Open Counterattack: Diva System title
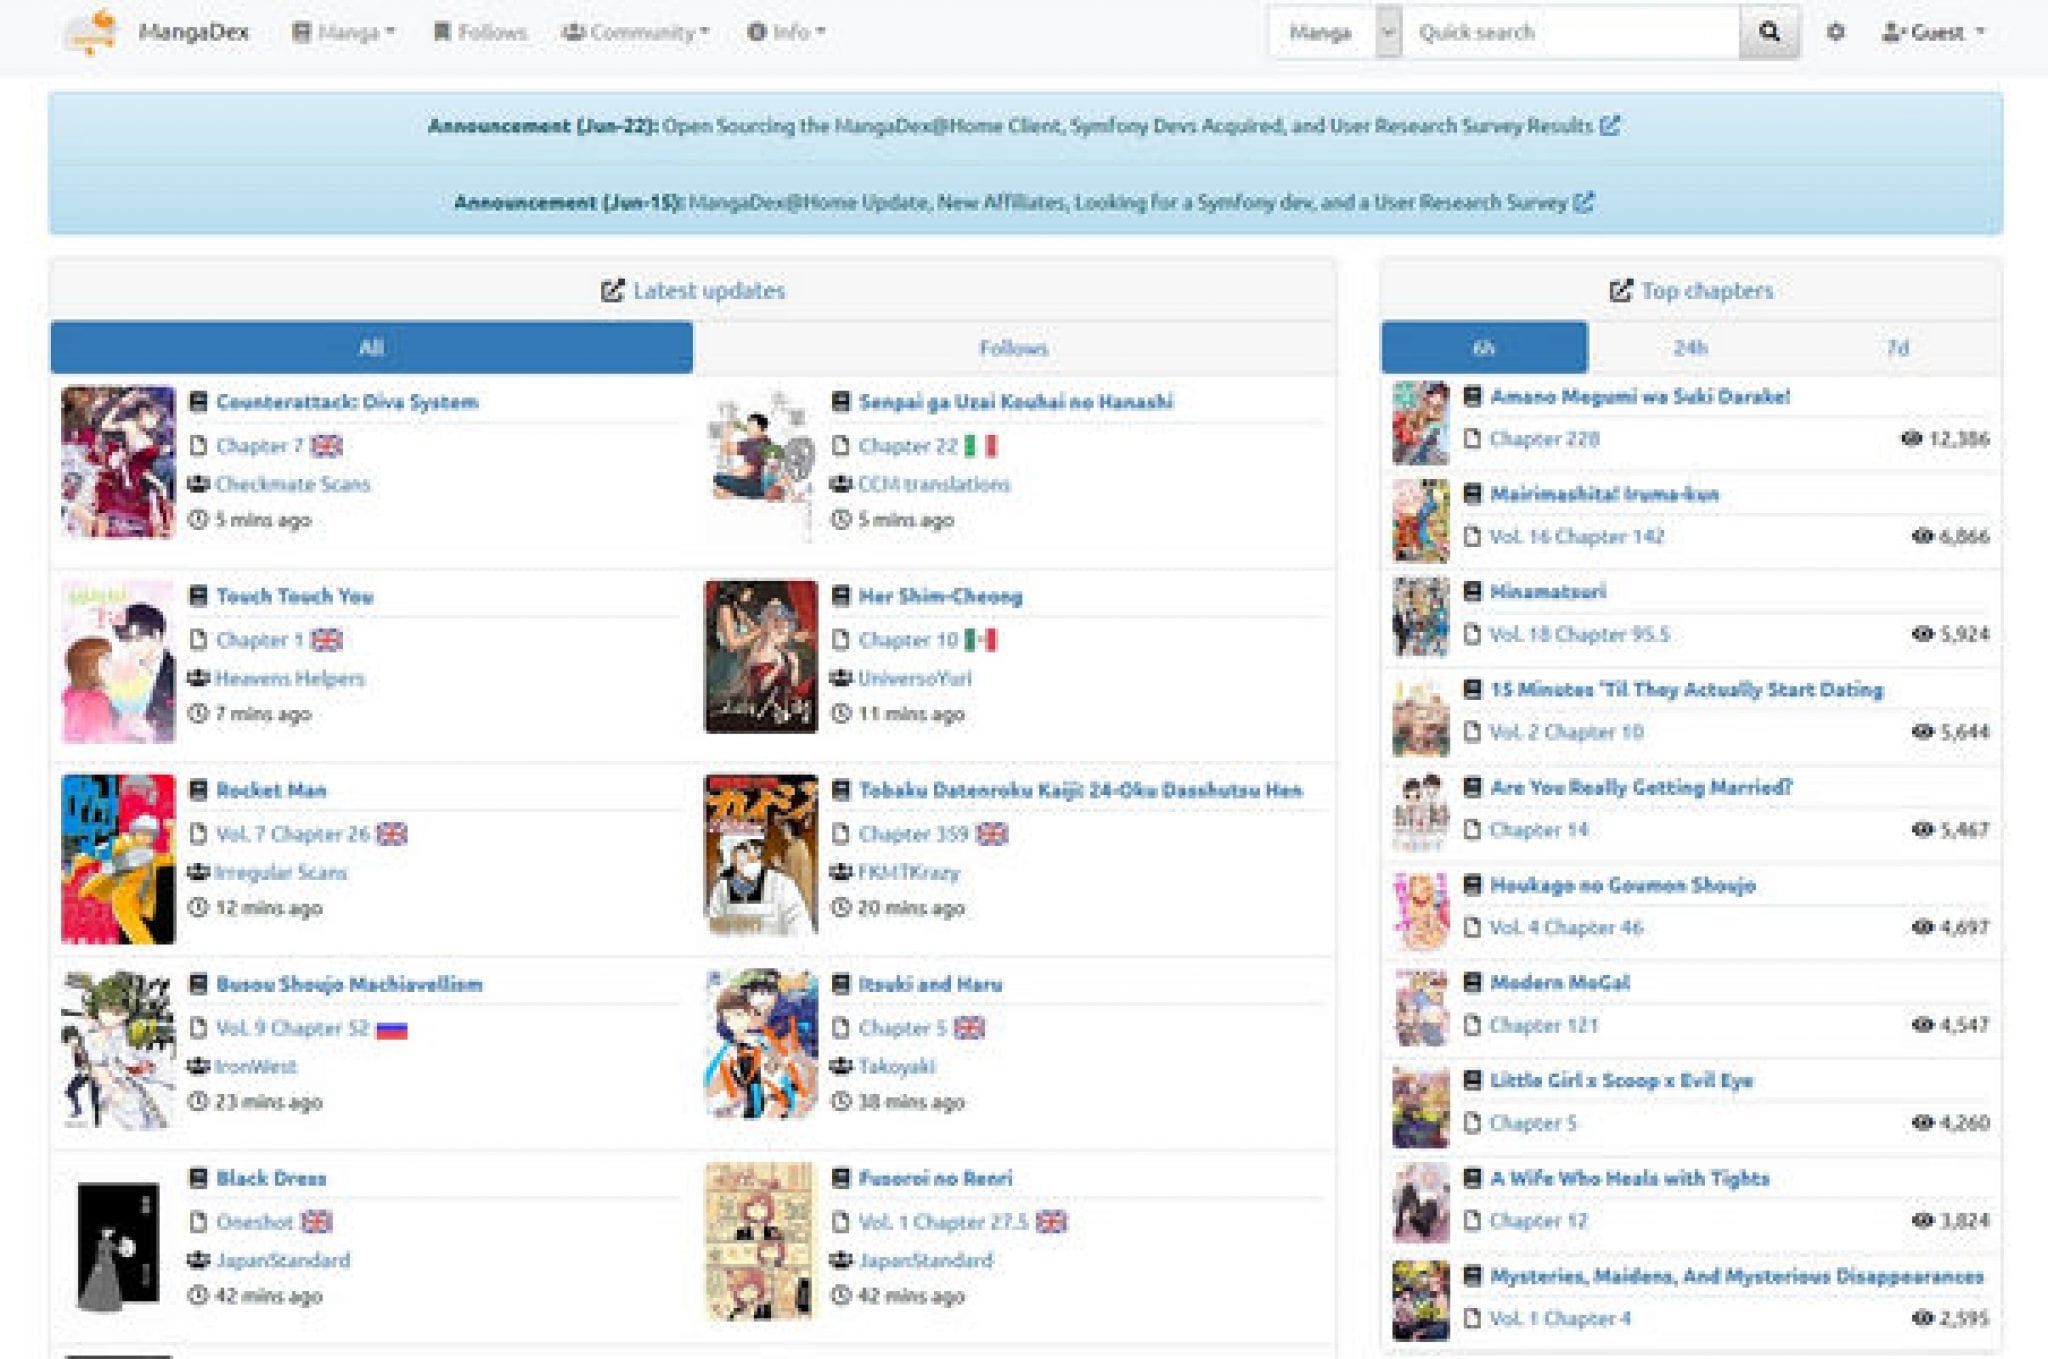This screenshot has height=1359, width=2048. click(347, 402)
